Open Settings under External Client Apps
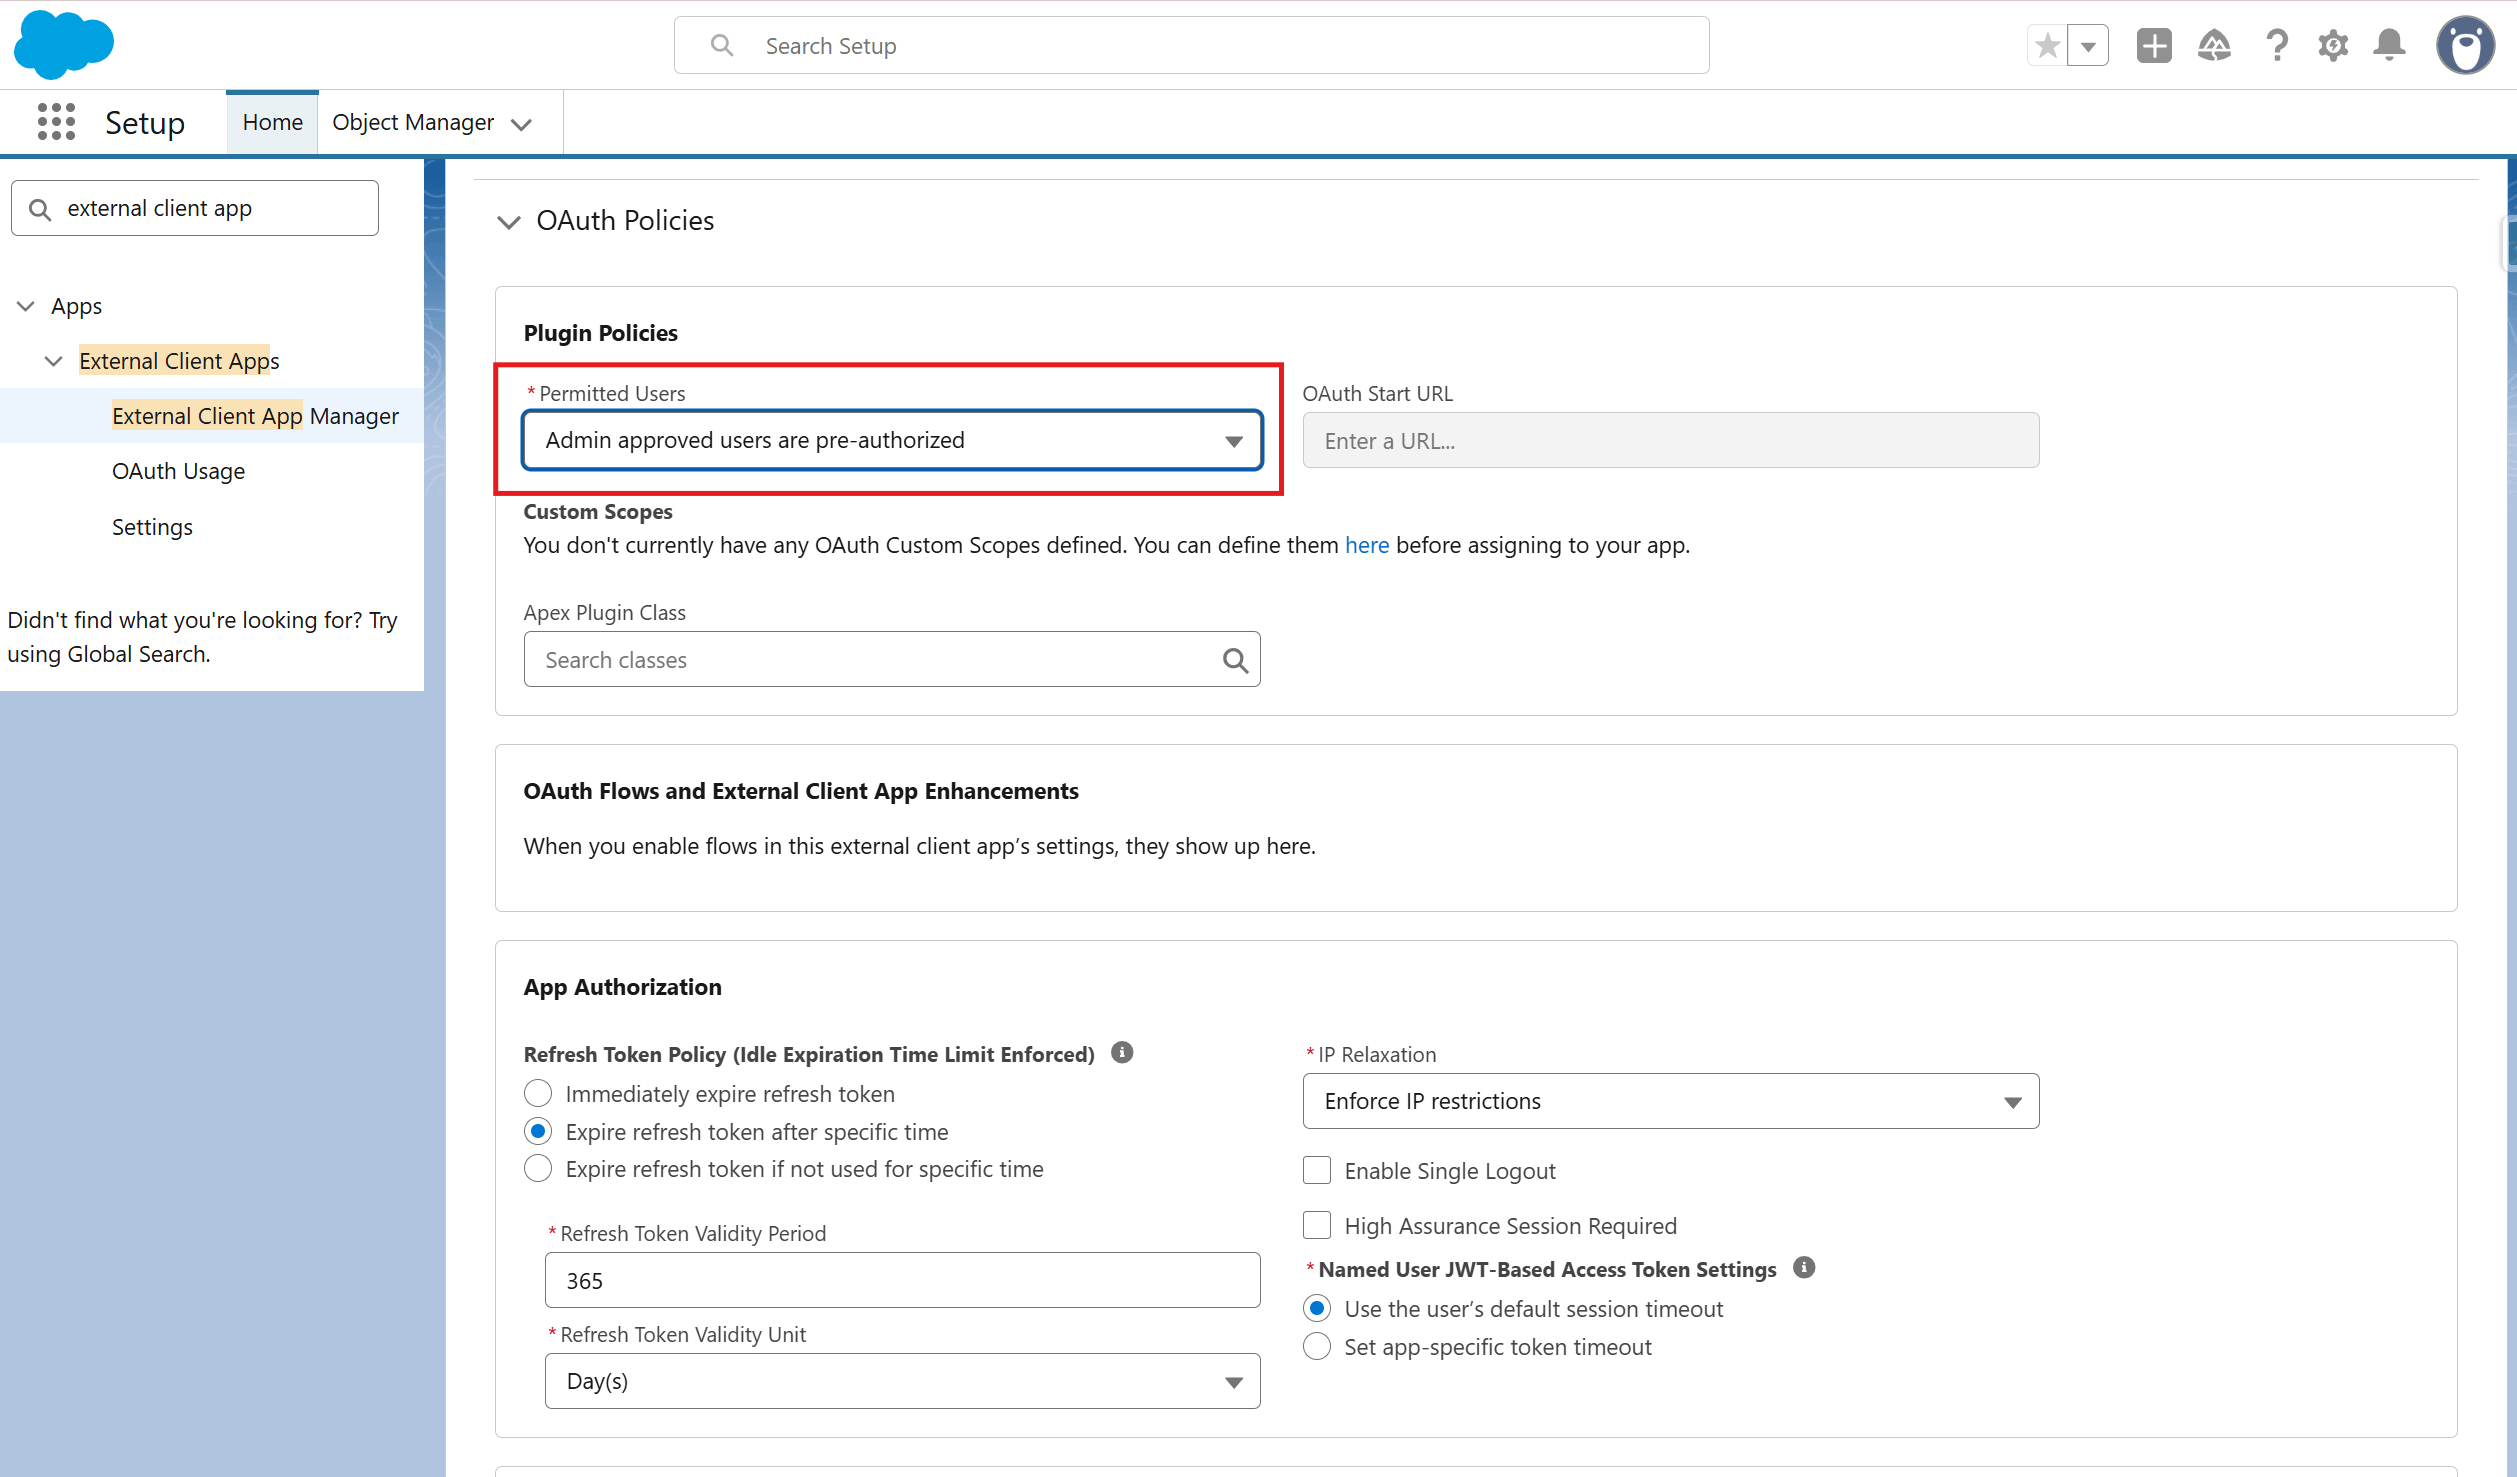The width and height of the screenshot is (2517, 1477). (152, 527)
